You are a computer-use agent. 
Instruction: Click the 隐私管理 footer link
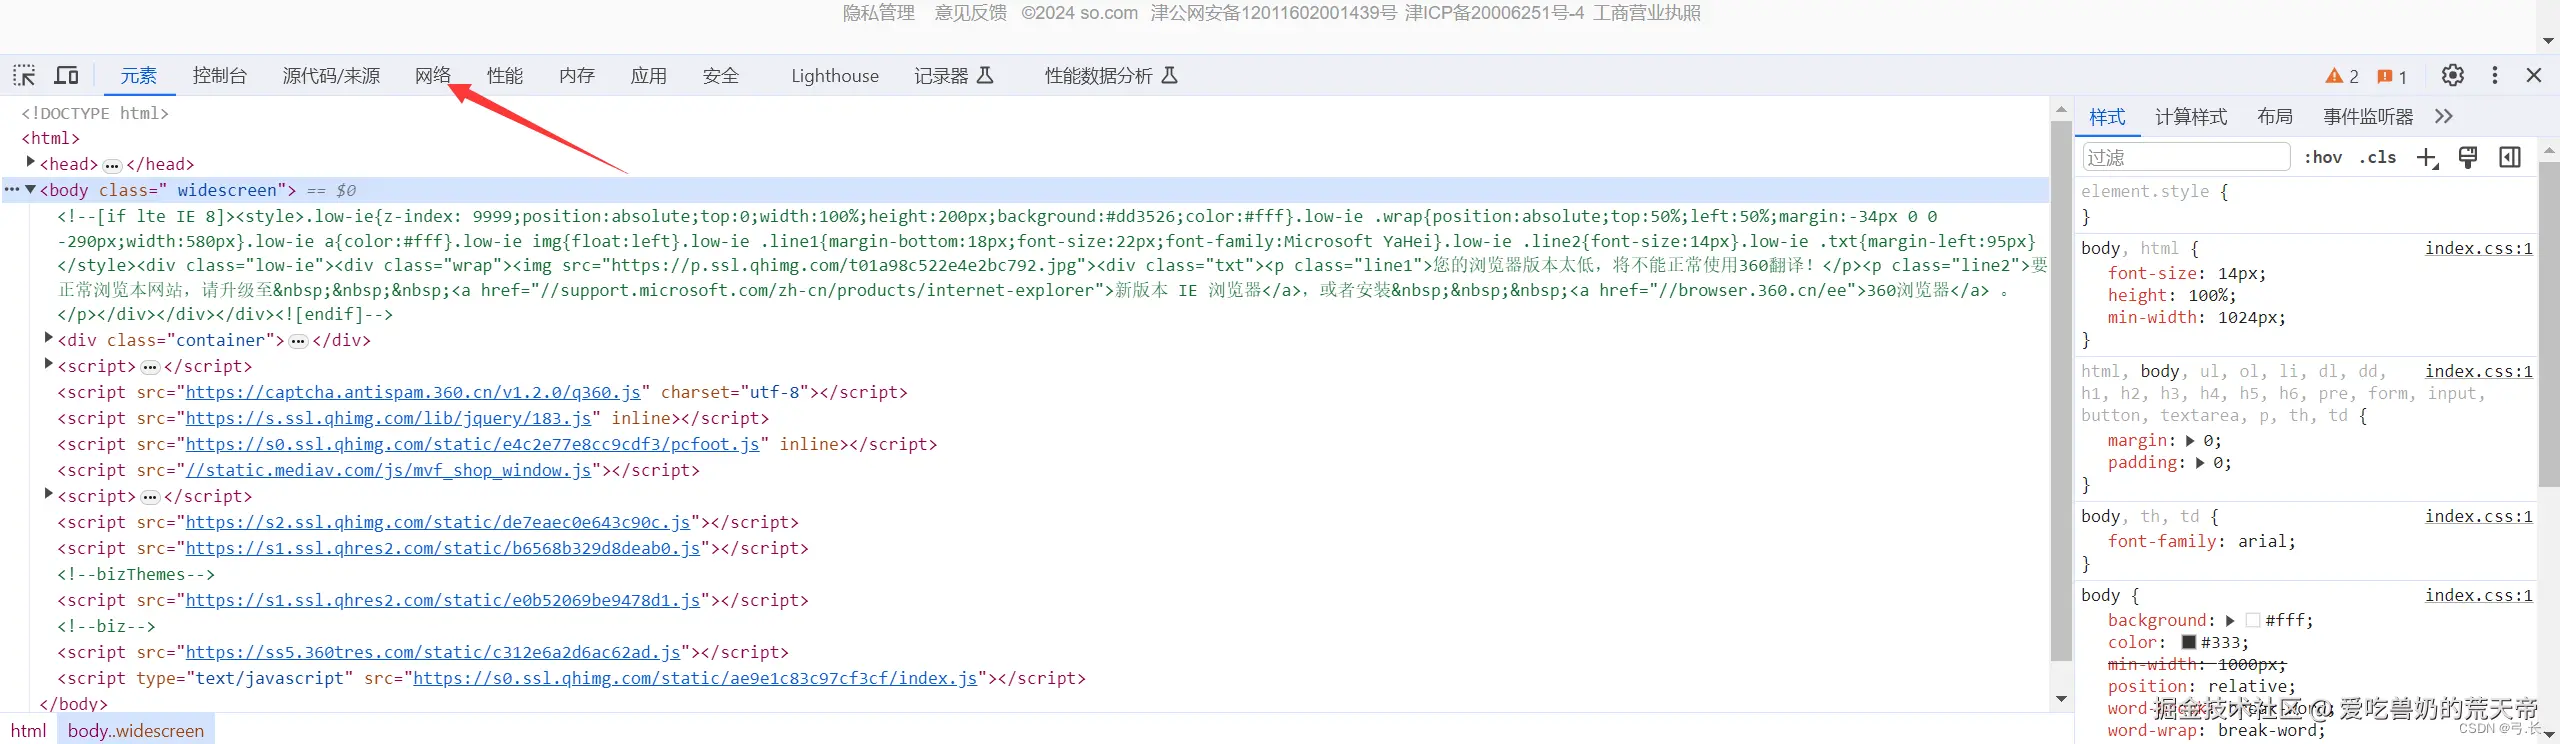[x=879, y=13]
